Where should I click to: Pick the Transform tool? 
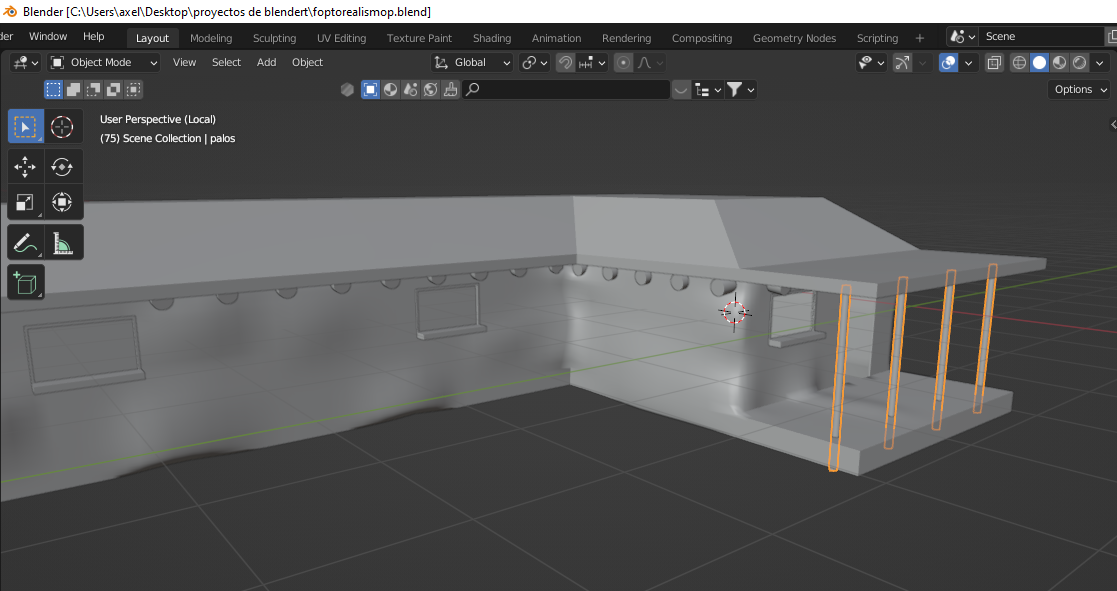click(x=62, y=202)
